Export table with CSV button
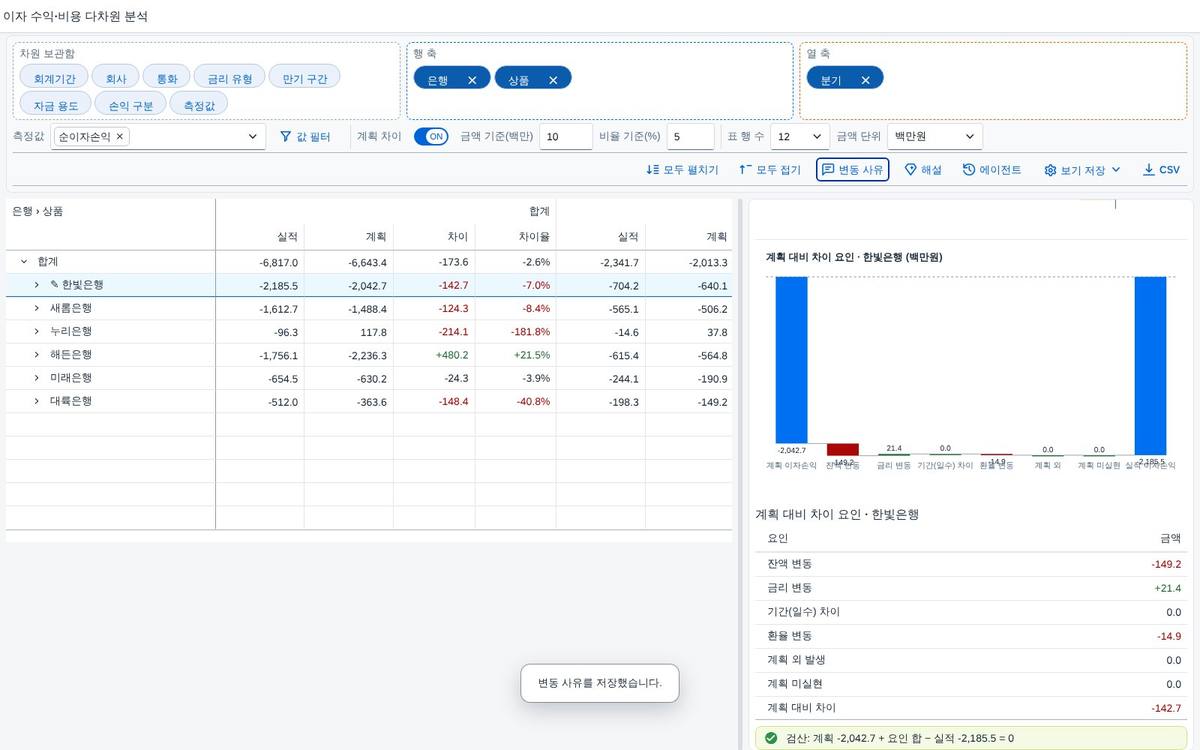The image size is (1200, 750). pos(1161,170)
